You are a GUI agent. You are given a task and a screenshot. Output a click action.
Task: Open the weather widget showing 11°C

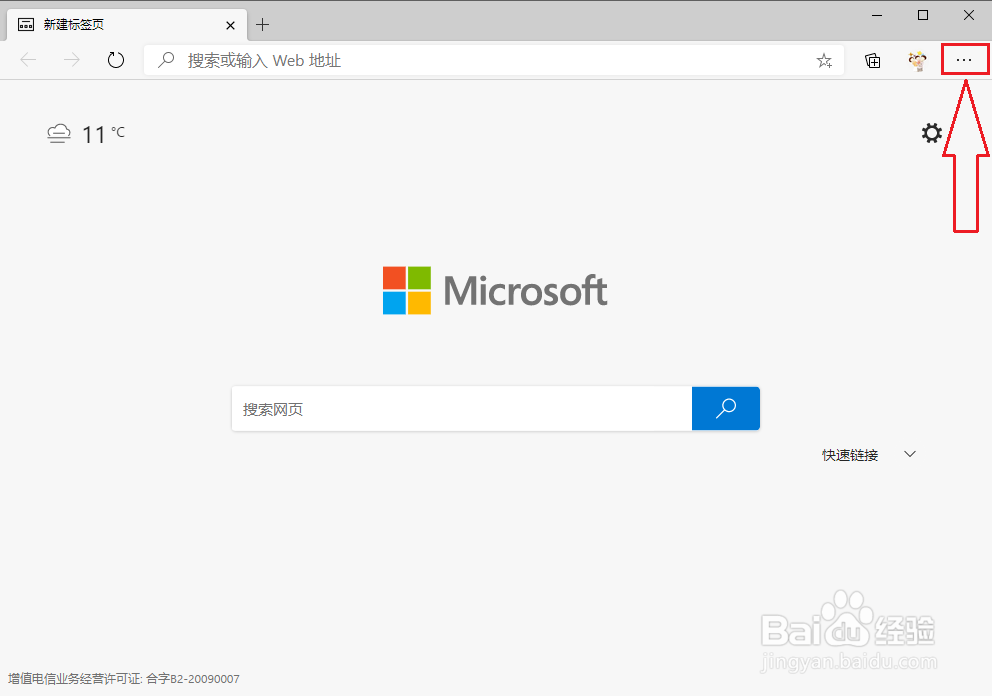[86, 134]
